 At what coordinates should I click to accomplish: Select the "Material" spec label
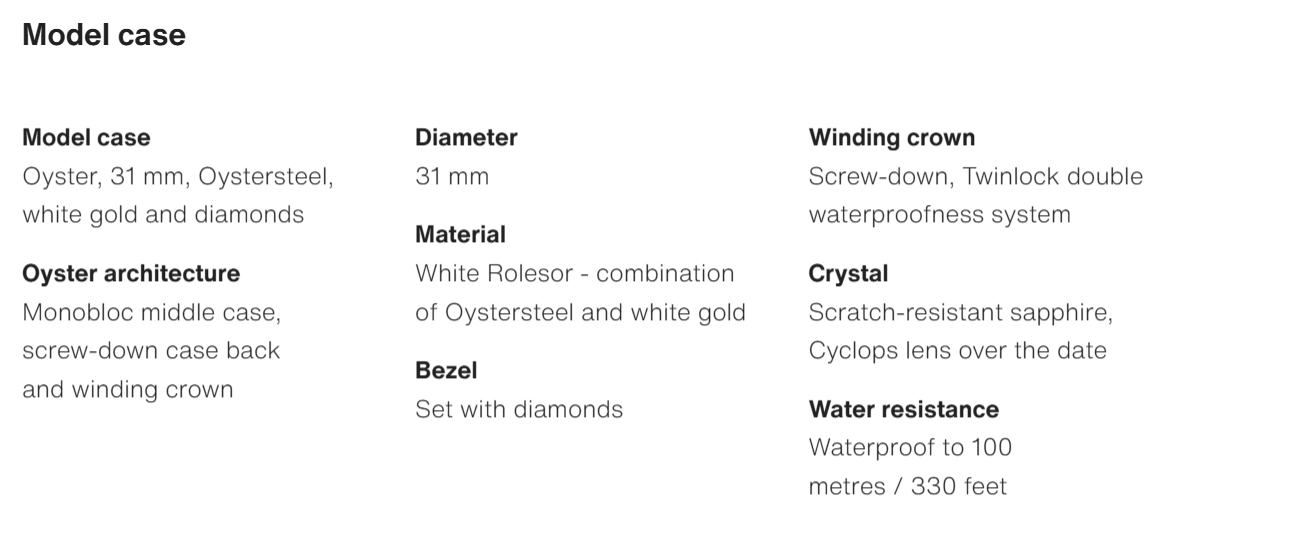point(460,234)
